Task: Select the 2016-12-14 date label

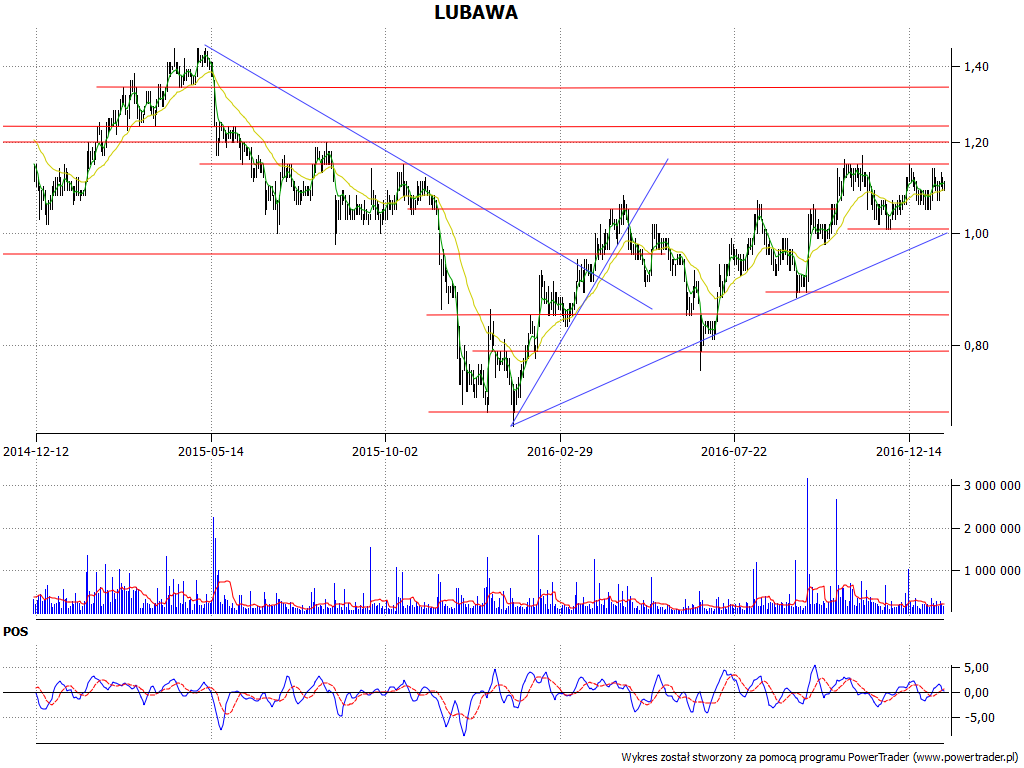Action: pos(908,451)
